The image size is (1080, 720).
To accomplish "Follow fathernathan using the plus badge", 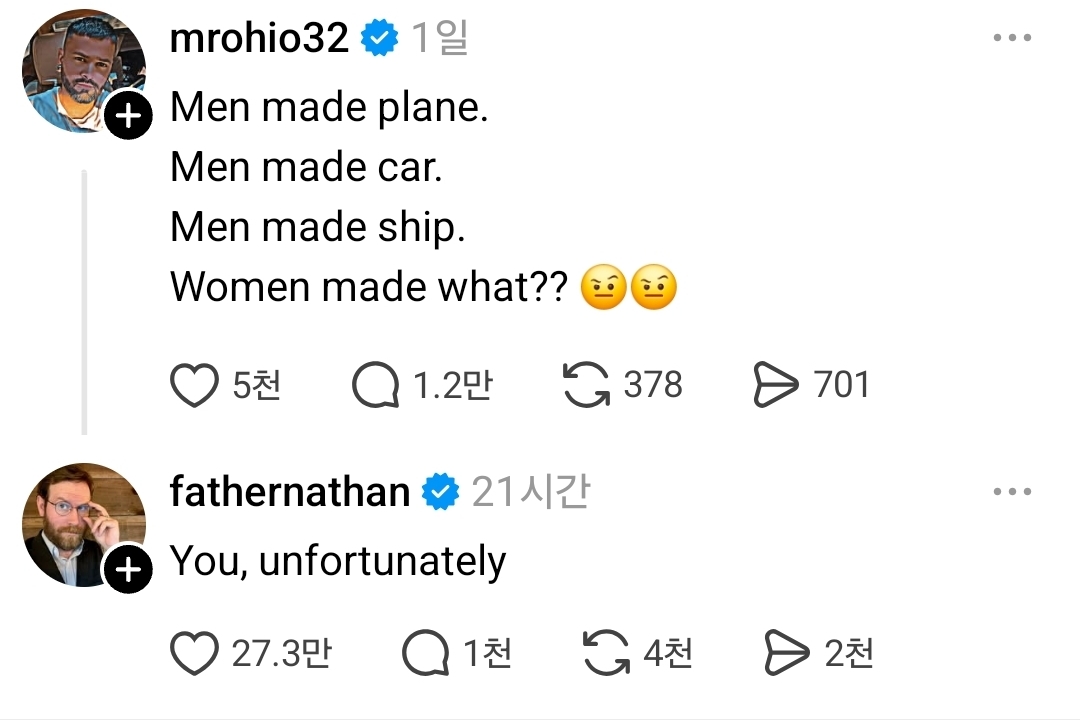I will (128, 571).
